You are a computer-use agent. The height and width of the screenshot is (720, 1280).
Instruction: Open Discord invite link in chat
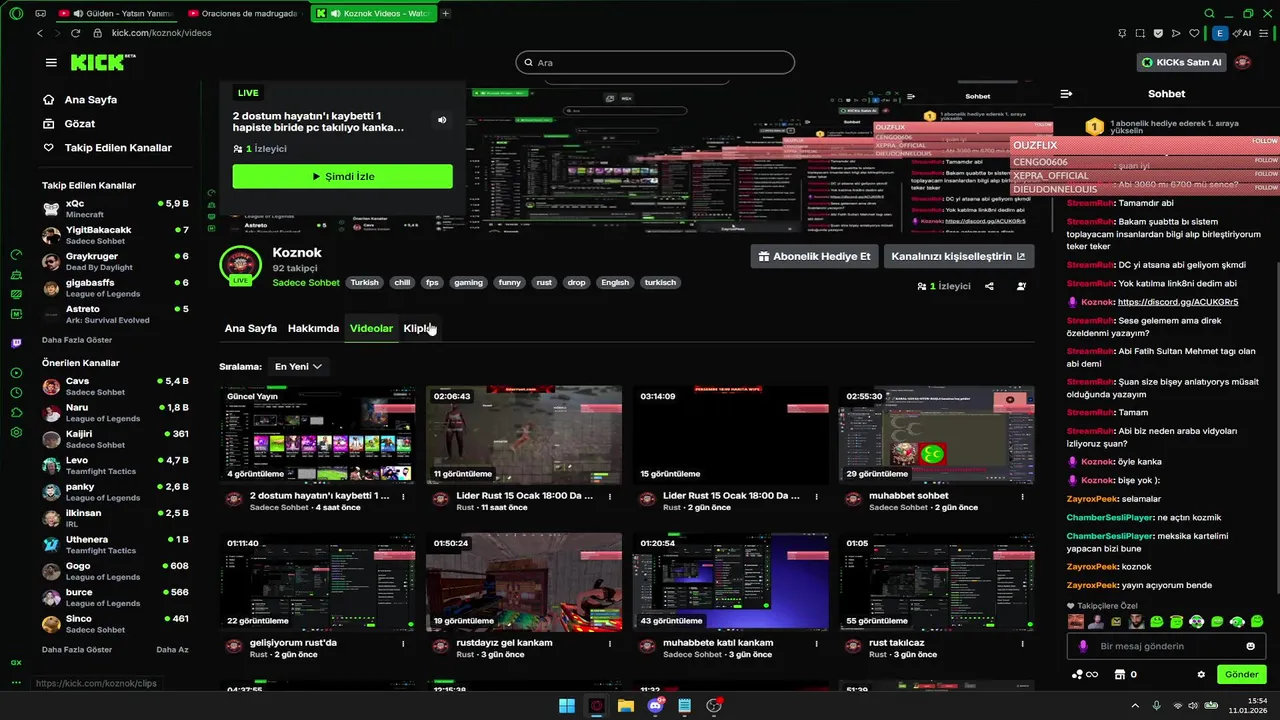(x=1178, y=302)
